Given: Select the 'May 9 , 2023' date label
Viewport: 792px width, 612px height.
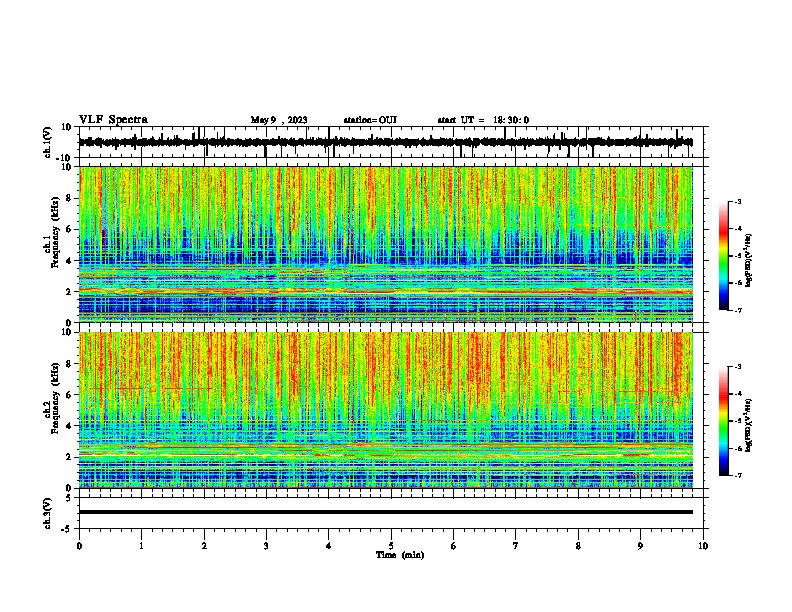Looking at the screenshot, I should coord(279,120).
